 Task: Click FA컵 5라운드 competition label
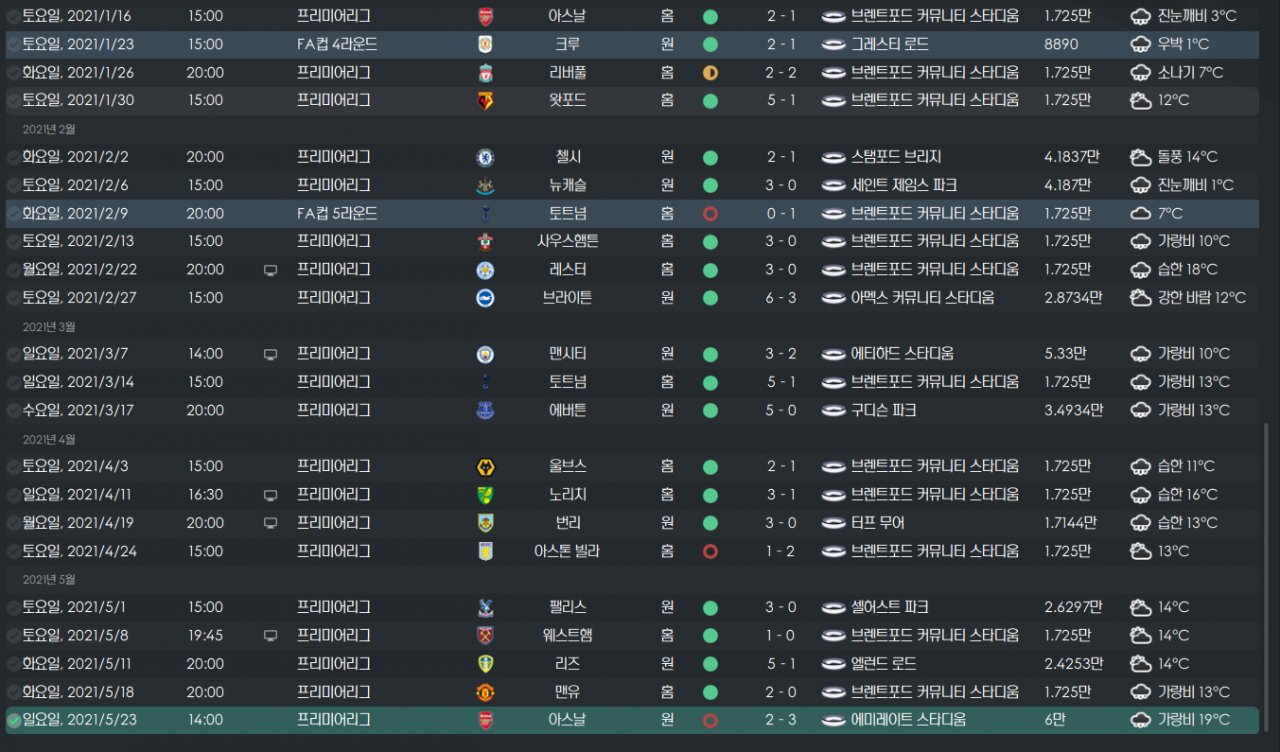tap(337, 213)
